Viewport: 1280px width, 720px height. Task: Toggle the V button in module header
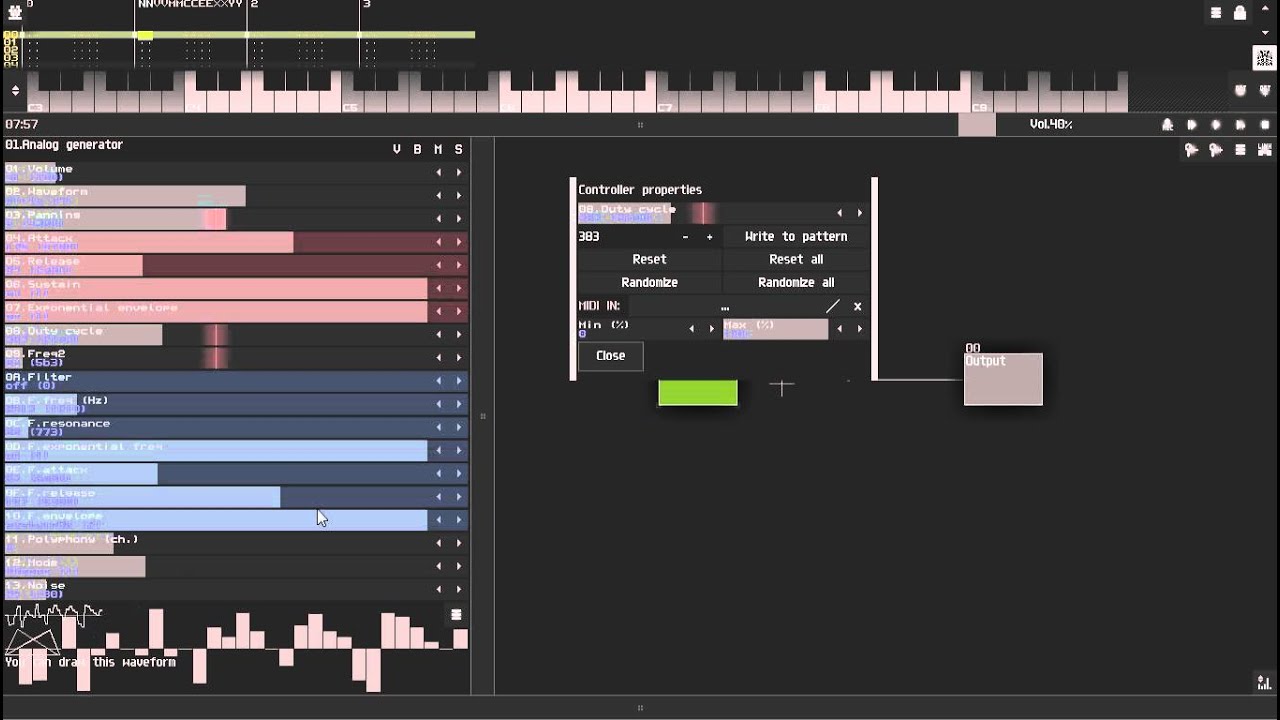397,149
